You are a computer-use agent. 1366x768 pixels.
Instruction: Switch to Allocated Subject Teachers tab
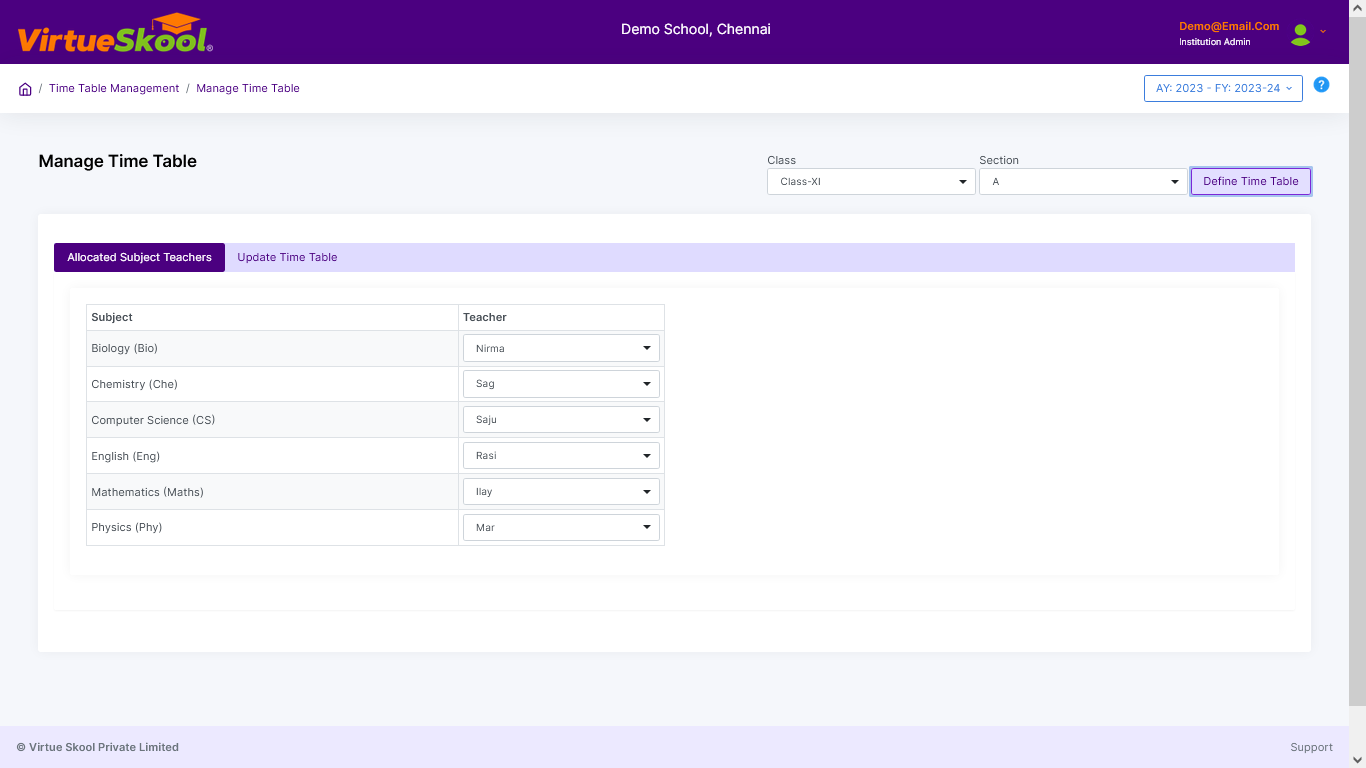(x=139, y=257)
